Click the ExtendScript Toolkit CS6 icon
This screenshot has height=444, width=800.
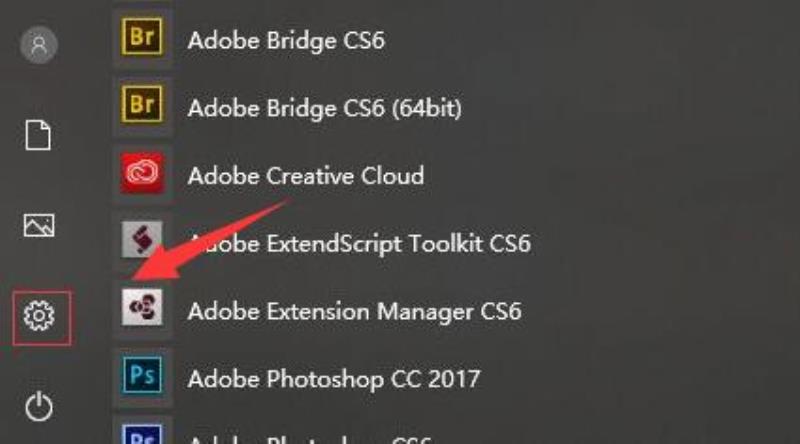click(x=142, y=239)
